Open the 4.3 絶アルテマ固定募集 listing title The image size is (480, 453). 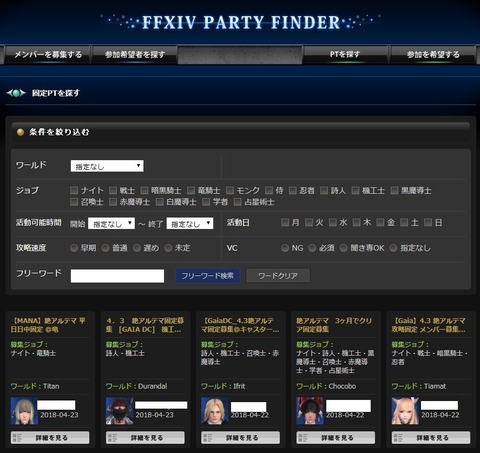[x=145, y=325]
